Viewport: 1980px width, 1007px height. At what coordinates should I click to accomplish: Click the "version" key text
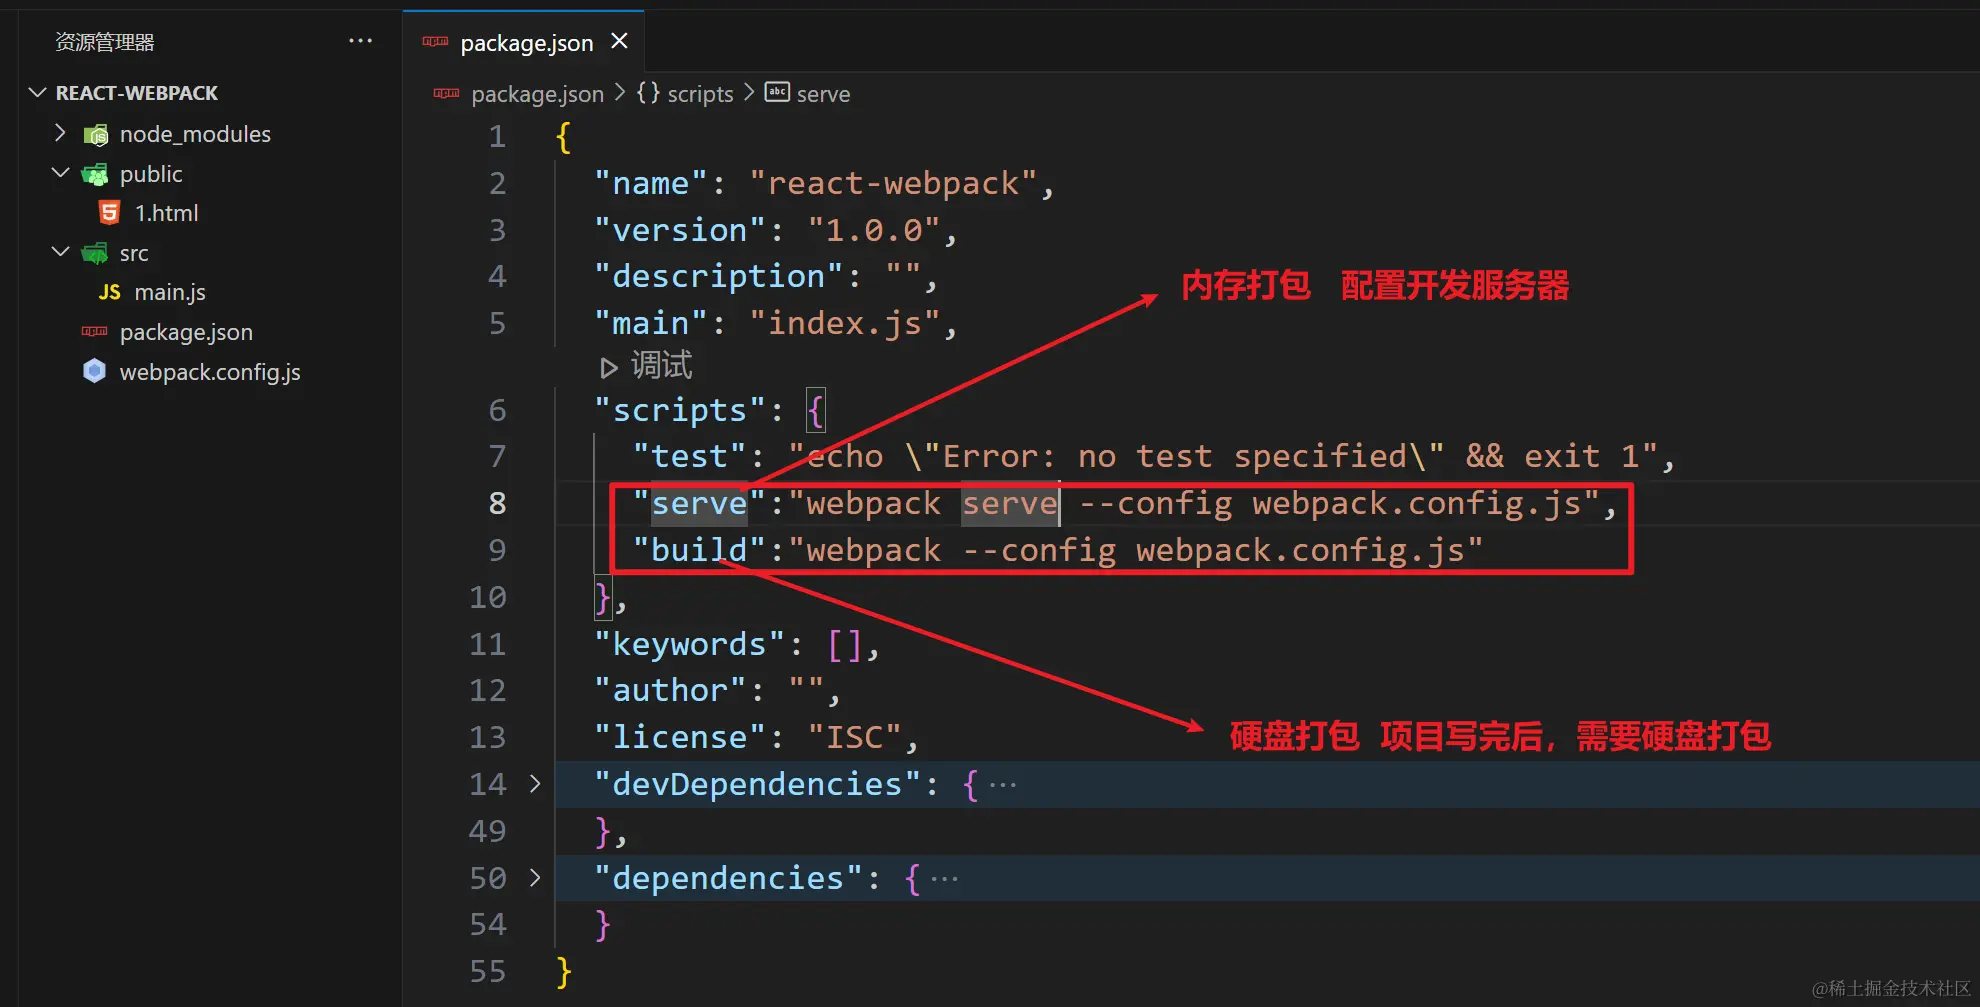pyautogui.click(x=680, y=230)
